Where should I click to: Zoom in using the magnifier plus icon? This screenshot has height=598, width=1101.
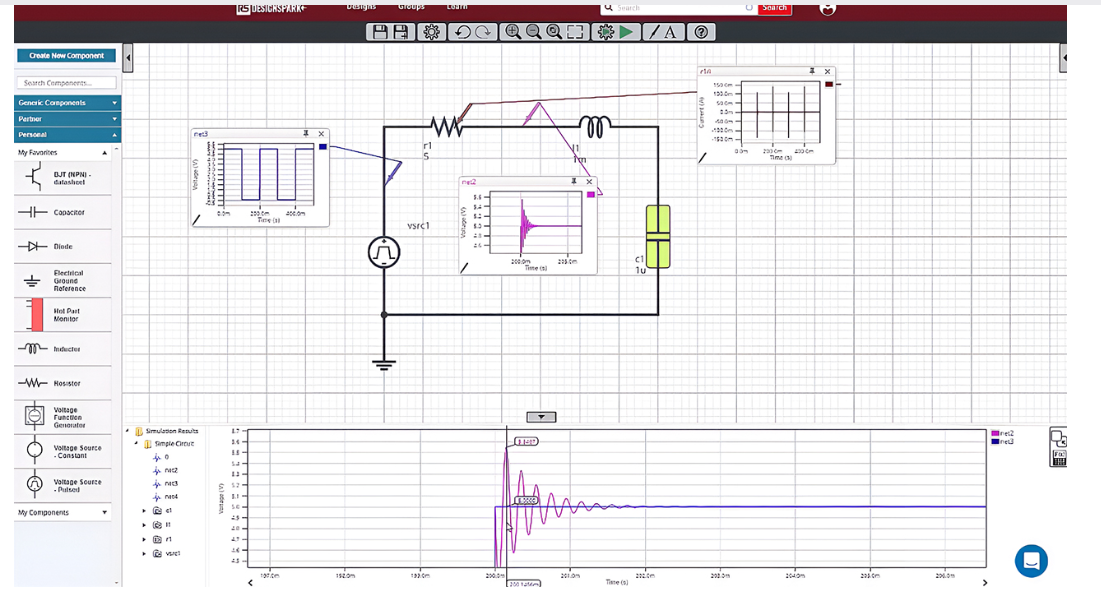(x=512, y=32)
